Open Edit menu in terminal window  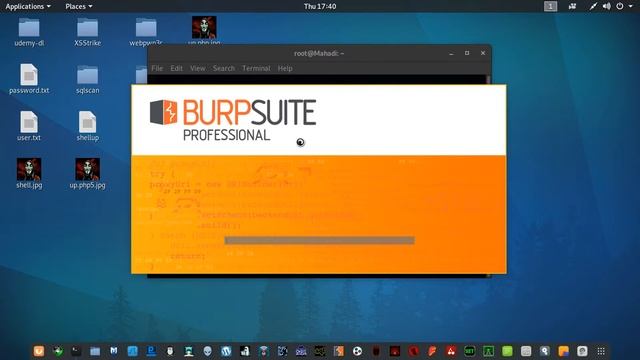tap(176, 68)
